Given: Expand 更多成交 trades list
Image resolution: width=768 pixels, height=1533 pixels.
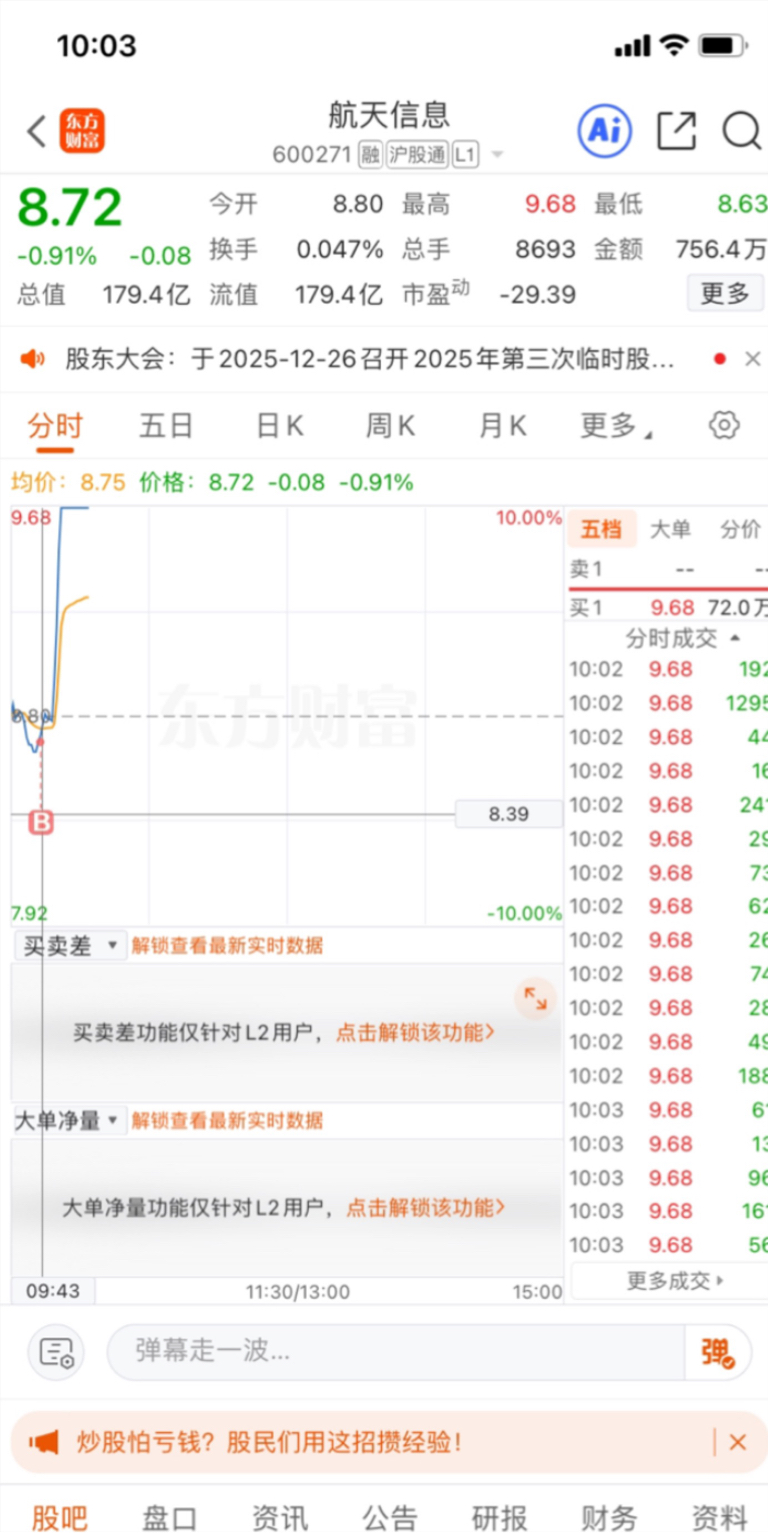Looking at the screenshot, I should 676,1280.
